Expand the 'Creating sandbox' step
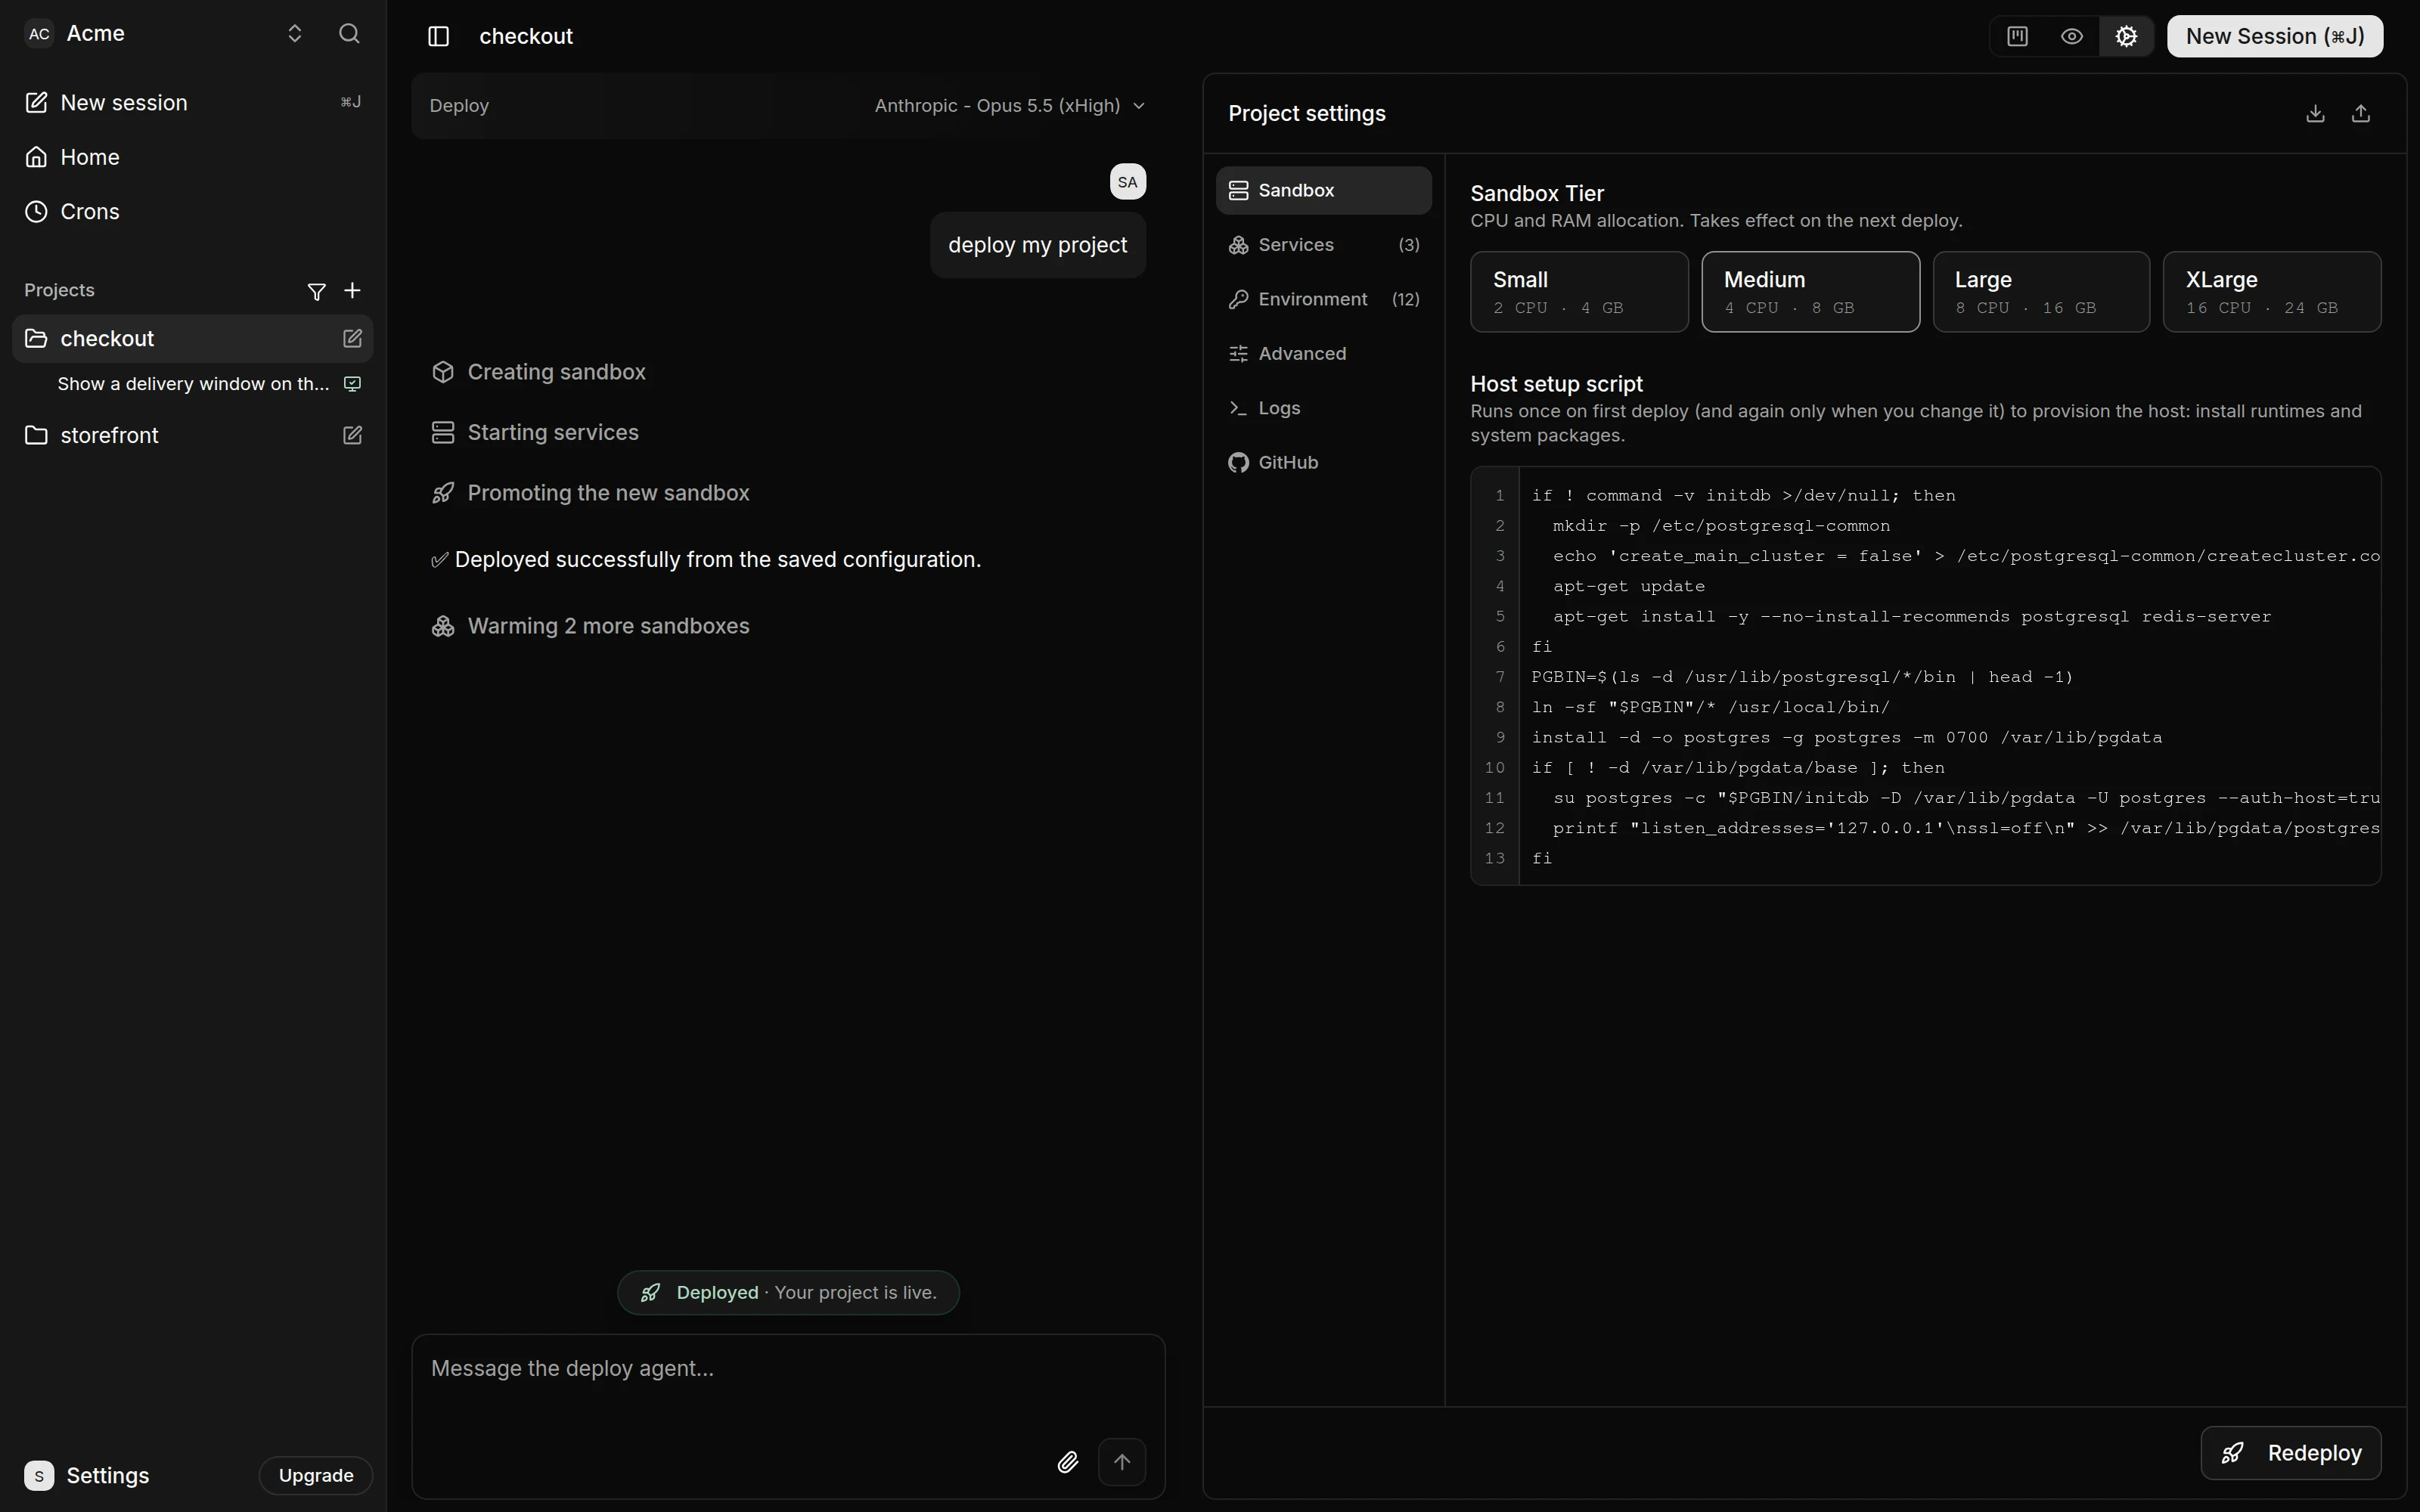 pyautogui.click(x=538, y=372)
